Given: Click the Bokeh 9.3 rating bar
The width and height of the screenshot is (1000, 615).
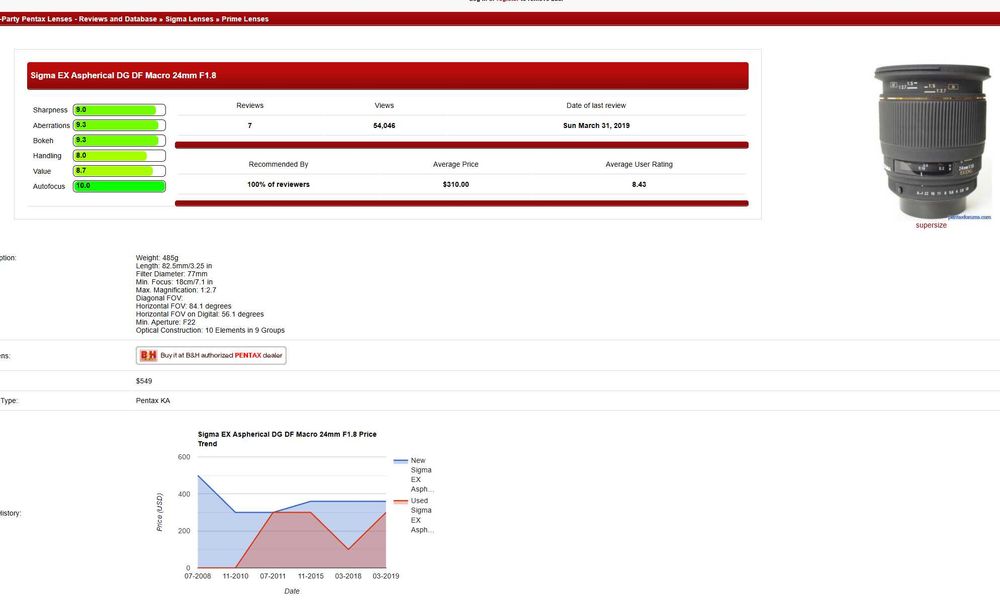Looking at the screenshot, I should coord(119,140).
